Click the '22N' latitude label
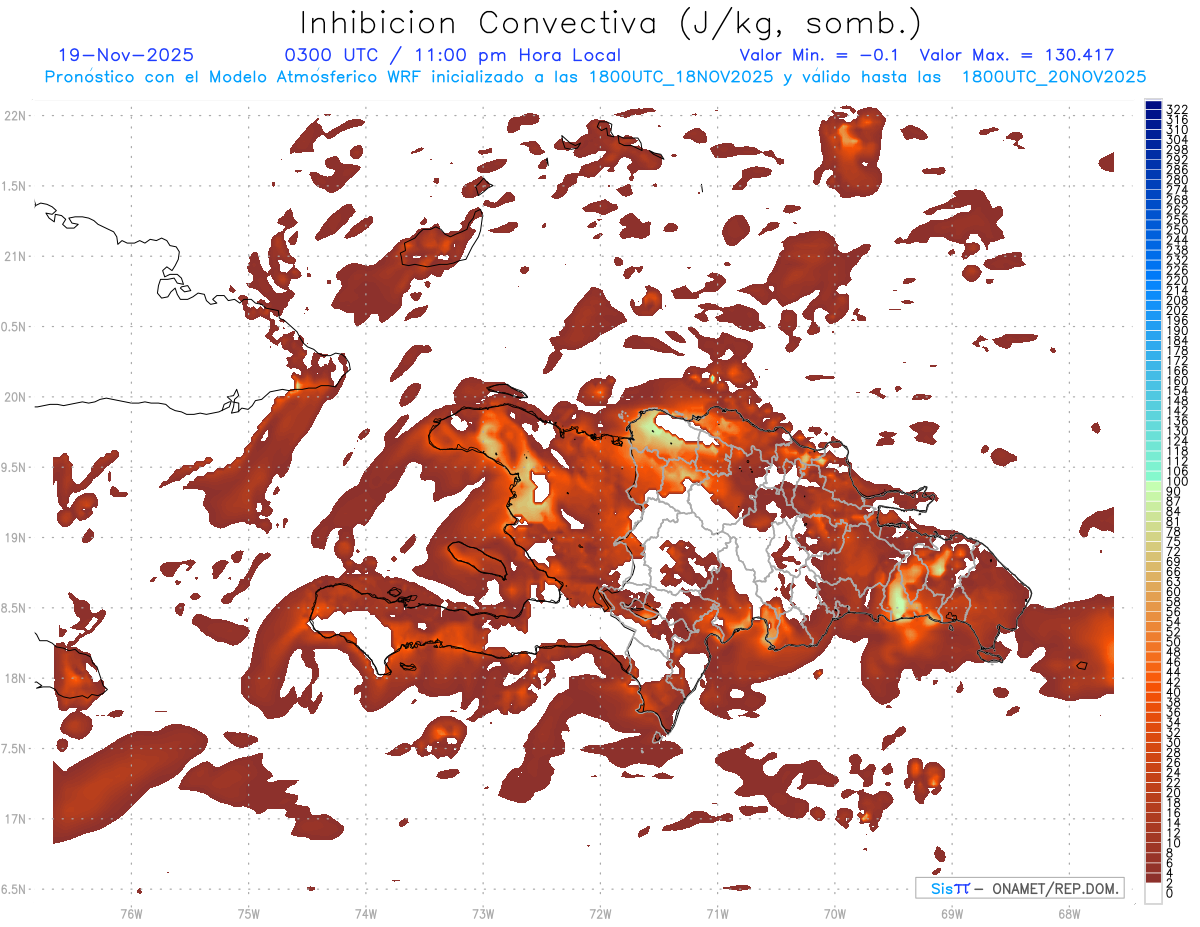The width and height of the screenshot is (1200, 927). tap(15, 116)
